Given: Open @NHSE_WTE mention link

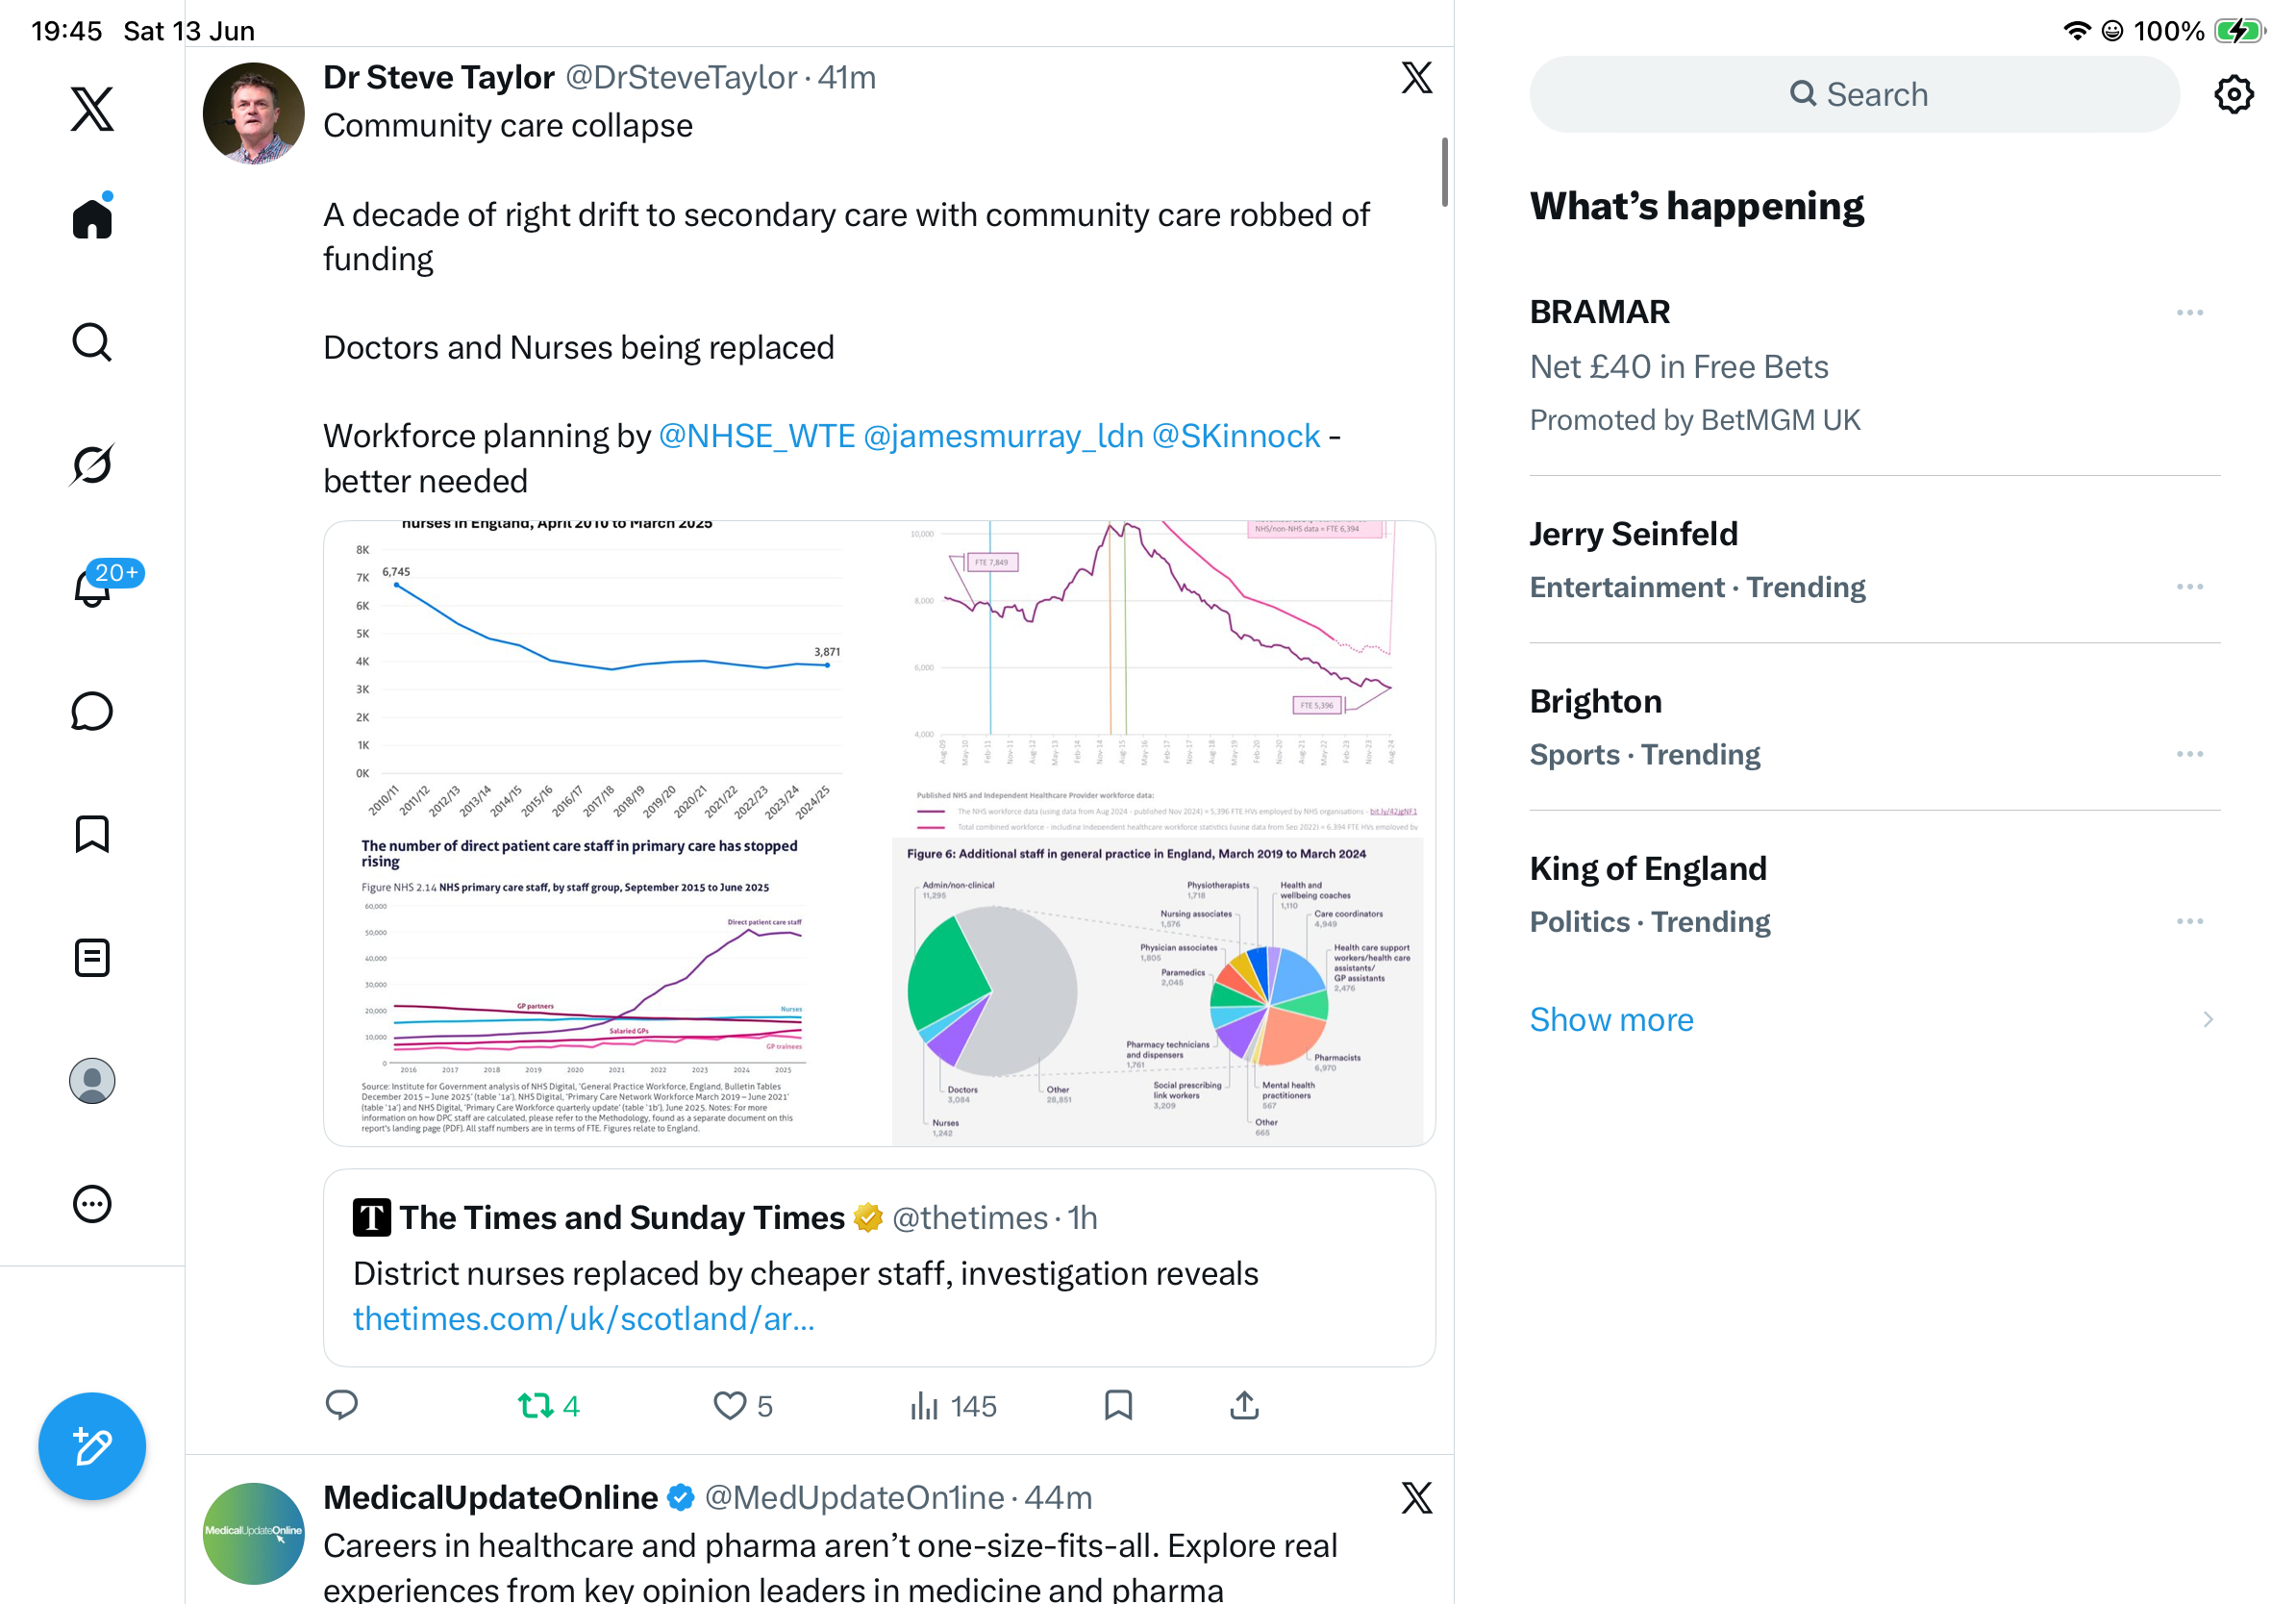Looking at the screenshot, I should (756, 436).
